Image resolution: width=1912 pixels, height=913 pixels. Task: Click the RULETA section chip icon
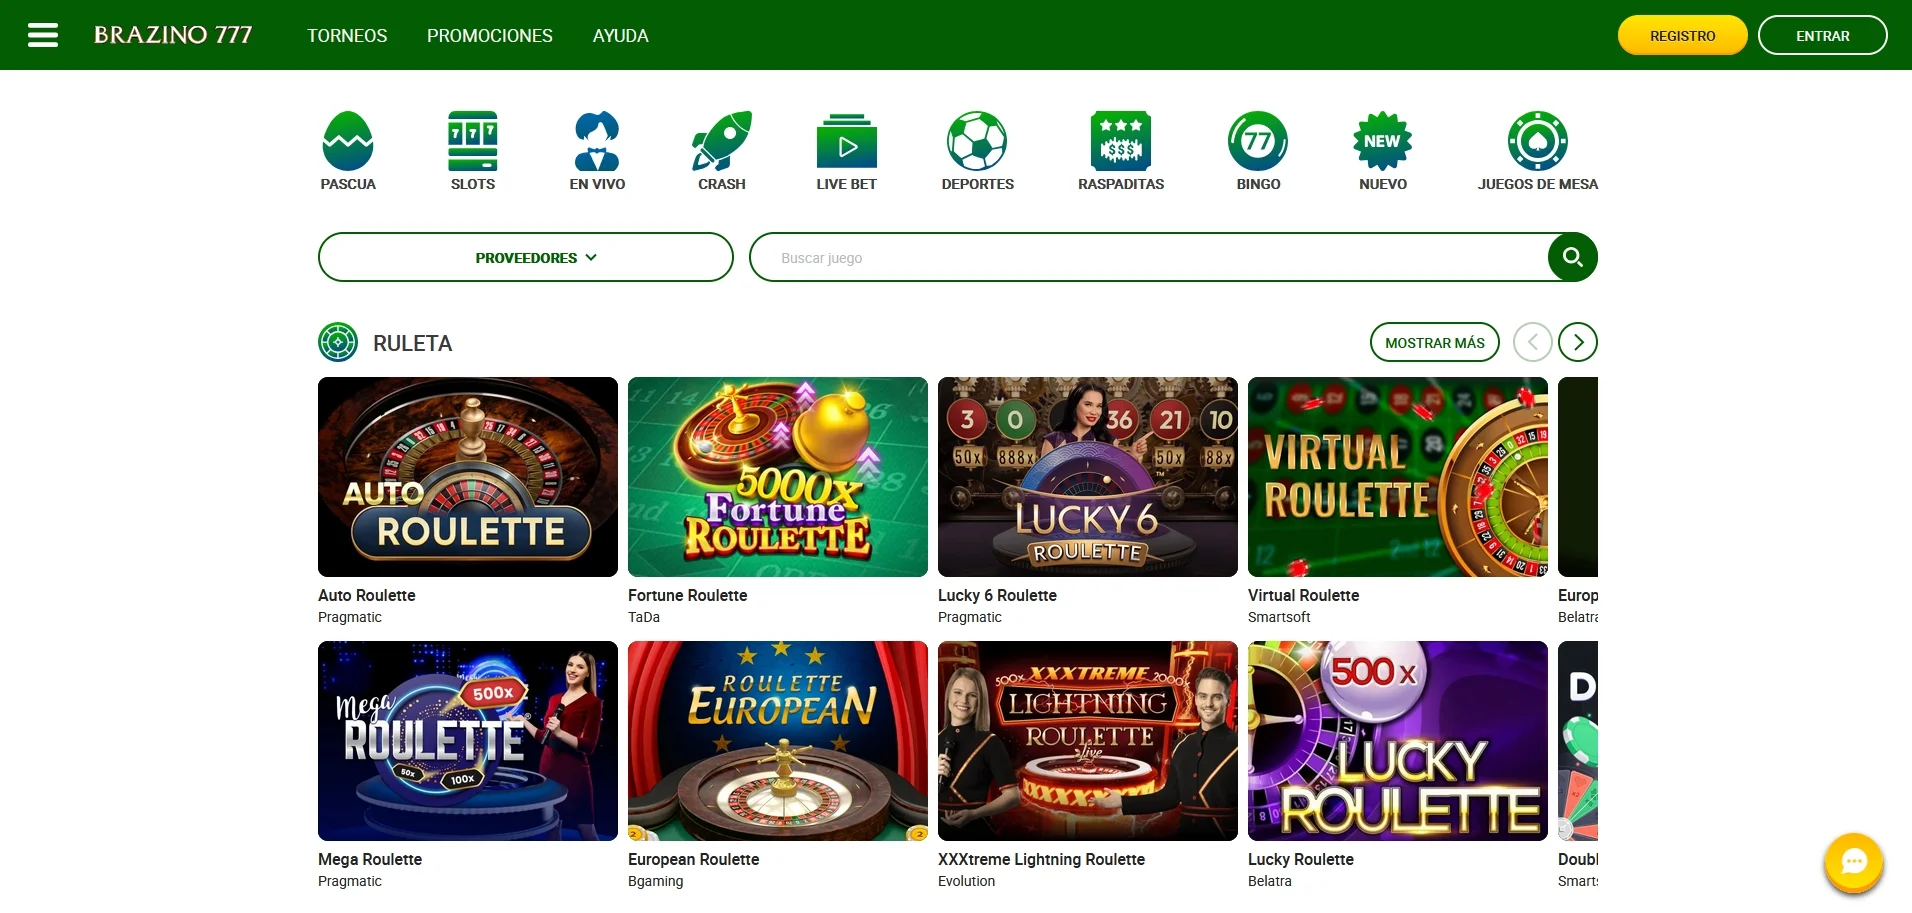[x=339, y=342]
